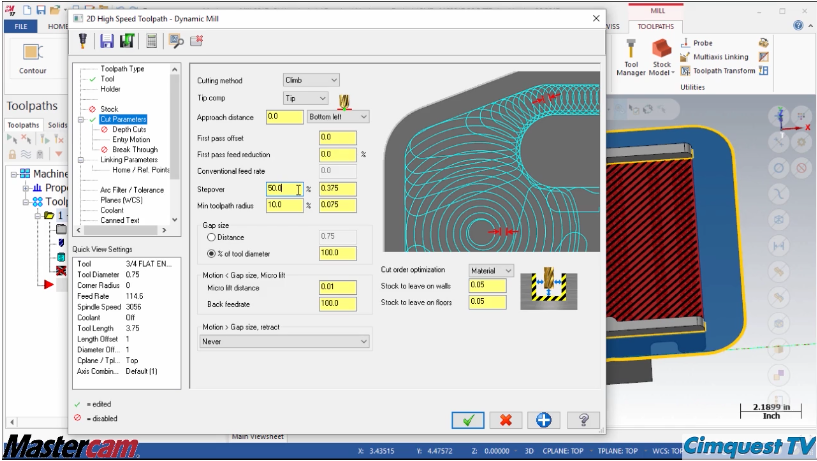Click the red-marked icon in dialog toolbar
817x461 pixels.
(x=196, y=40)
